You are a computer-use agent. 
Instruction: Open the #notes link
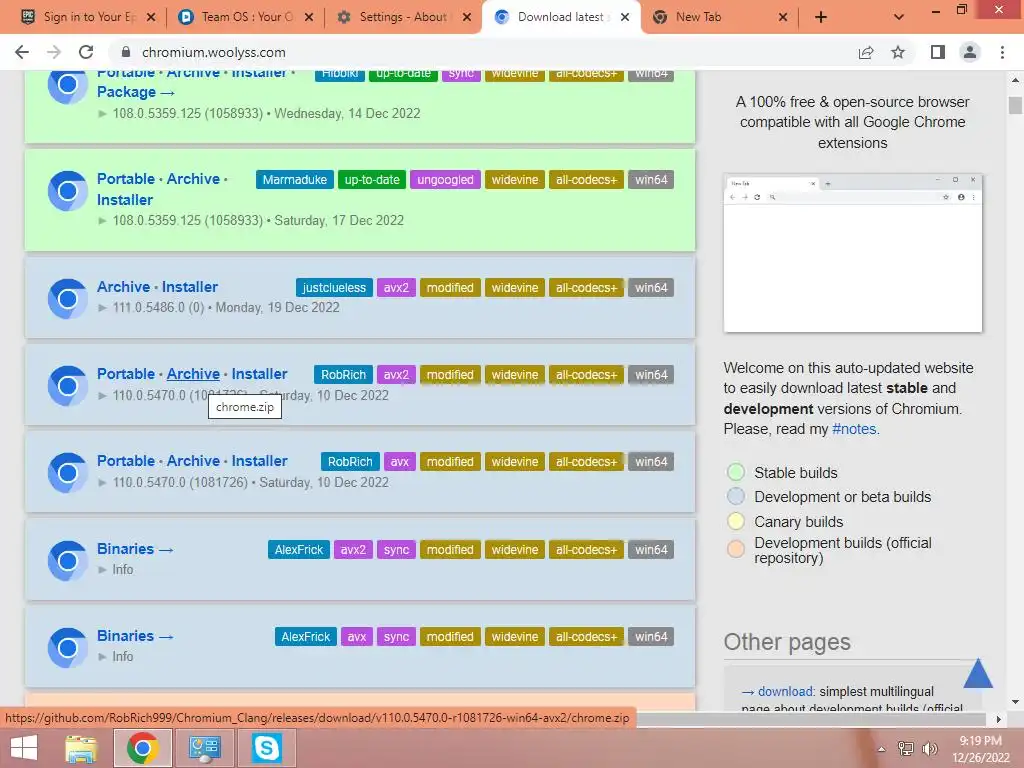pos(856,429)
